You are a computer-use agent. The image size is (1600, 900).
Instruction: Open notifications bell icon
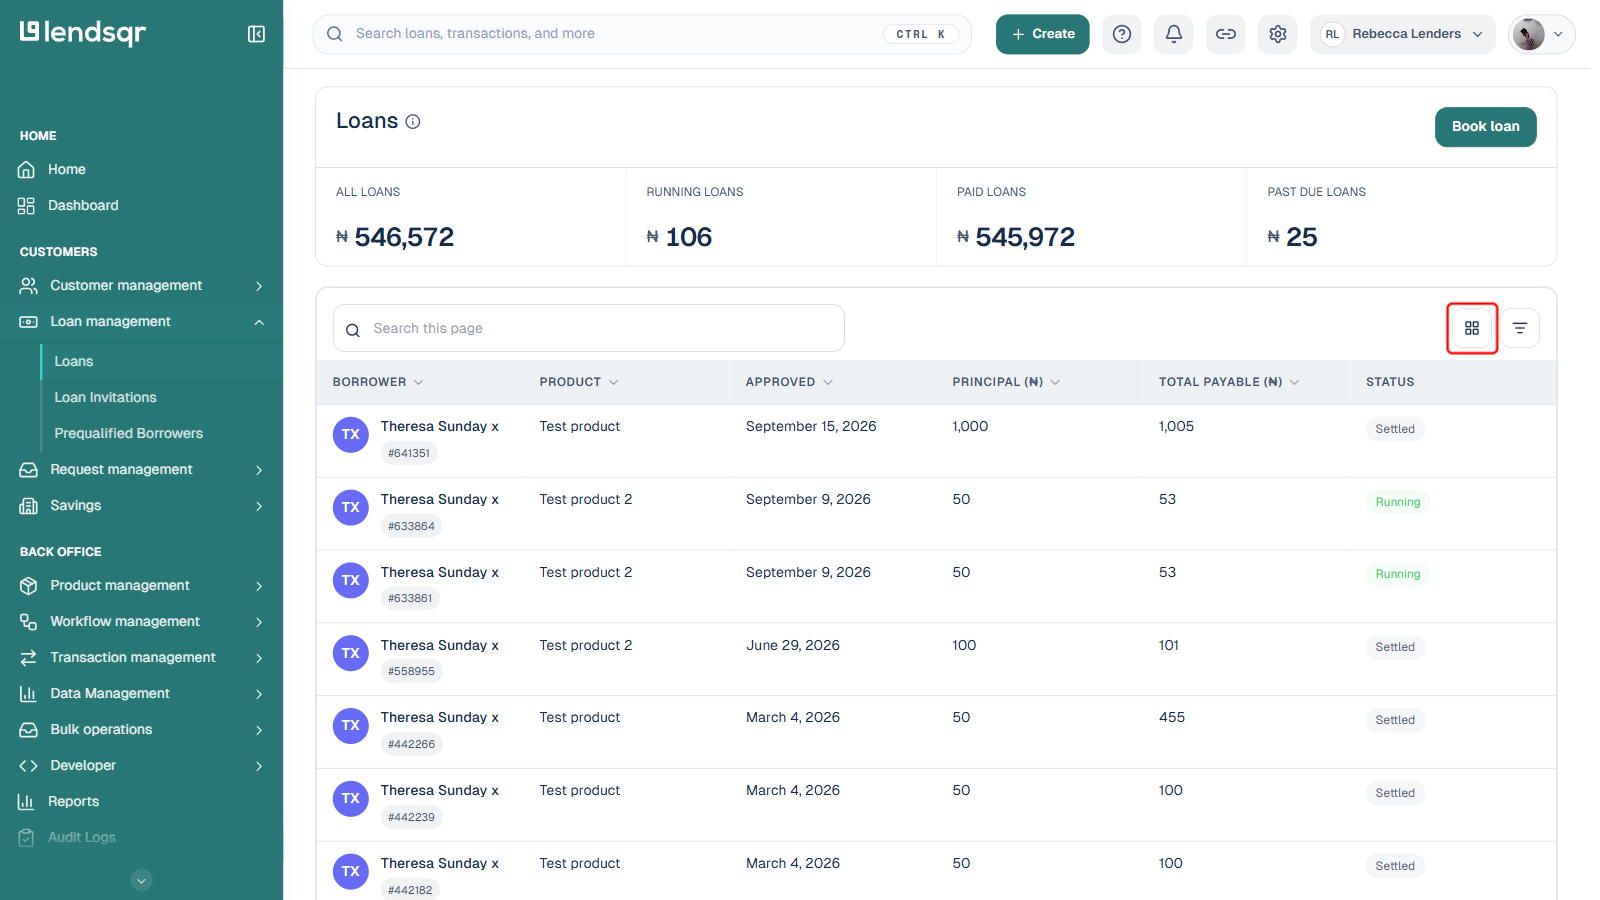(1174, 34)
